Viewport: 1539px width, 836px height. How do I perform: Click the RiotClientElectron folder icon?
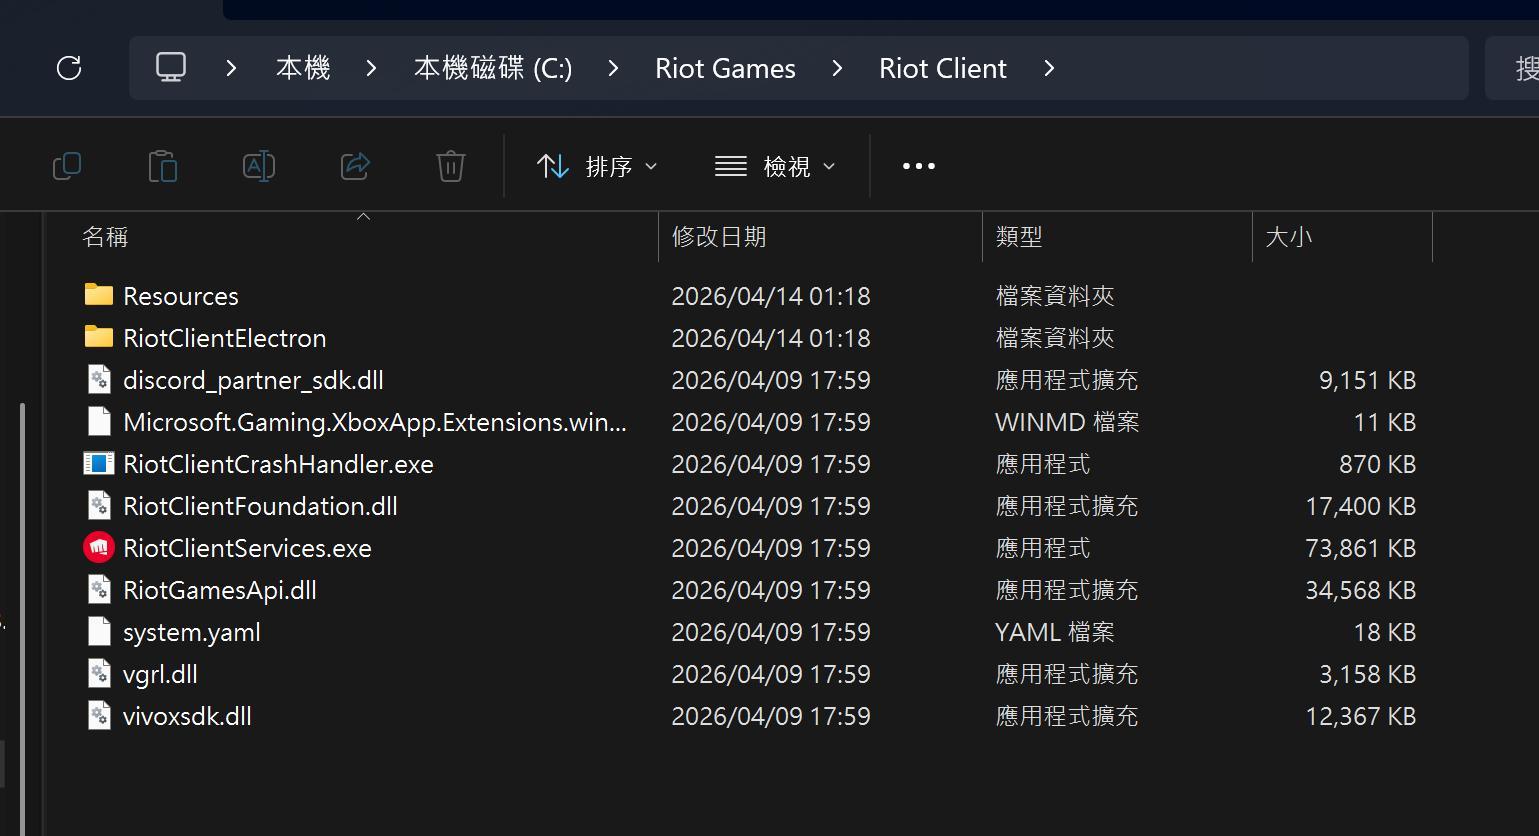[99, 337]
